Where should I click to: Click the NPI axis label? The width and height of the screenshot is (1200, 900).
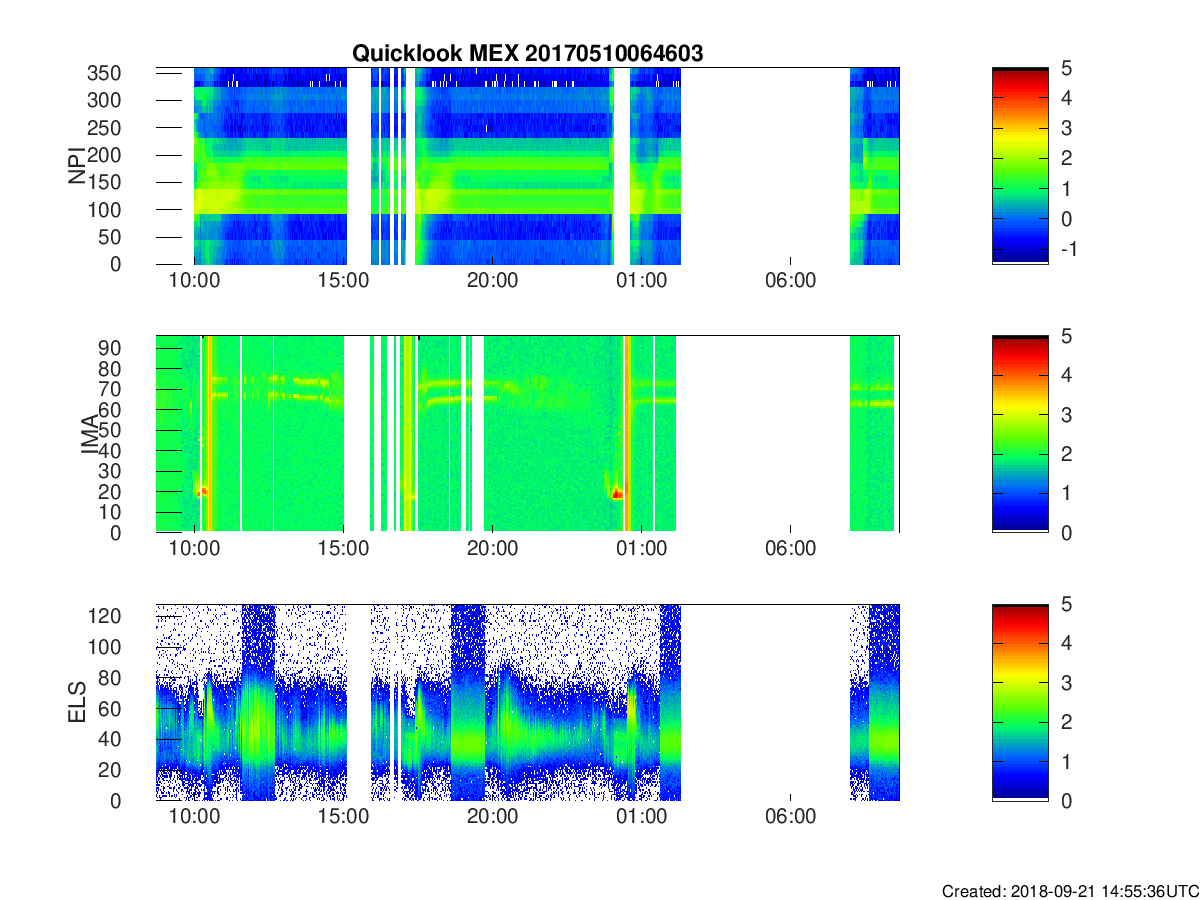click(77, 166)
